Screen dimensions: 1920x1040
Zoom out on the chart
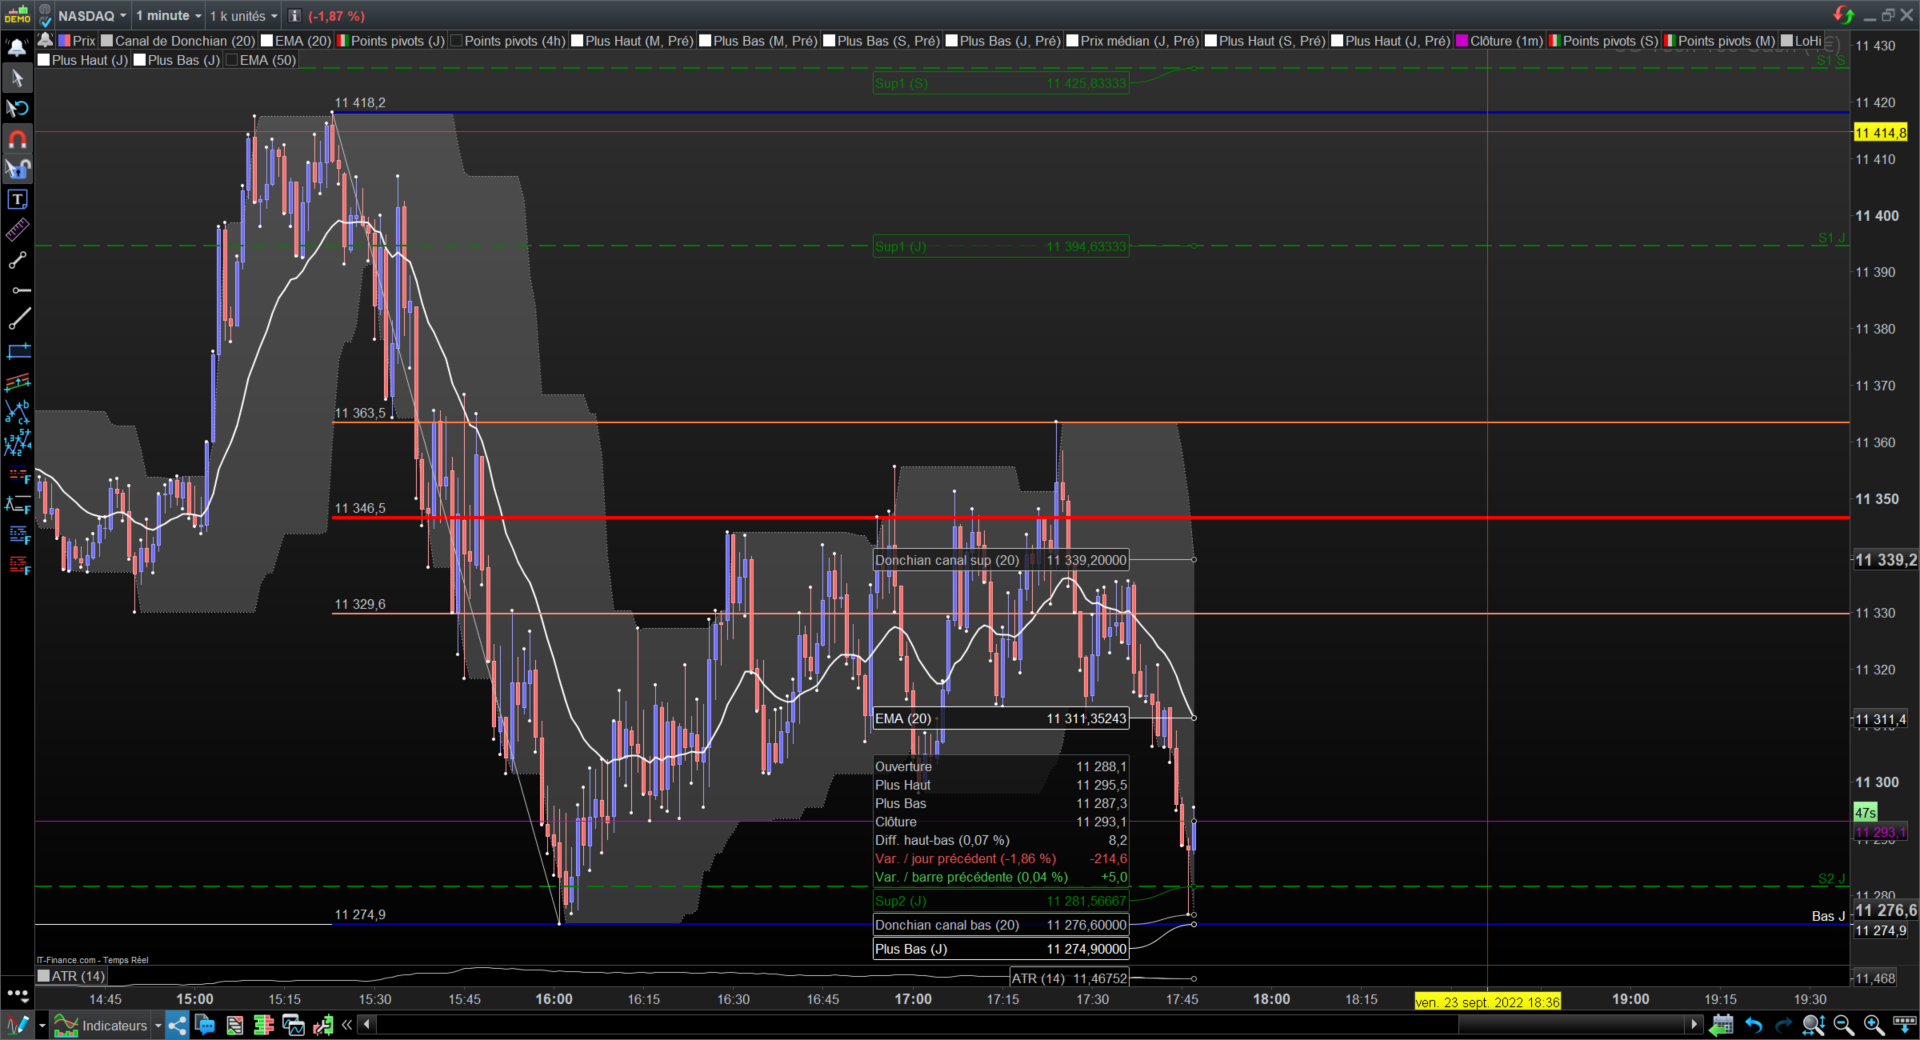(x=1844, y=1025)
